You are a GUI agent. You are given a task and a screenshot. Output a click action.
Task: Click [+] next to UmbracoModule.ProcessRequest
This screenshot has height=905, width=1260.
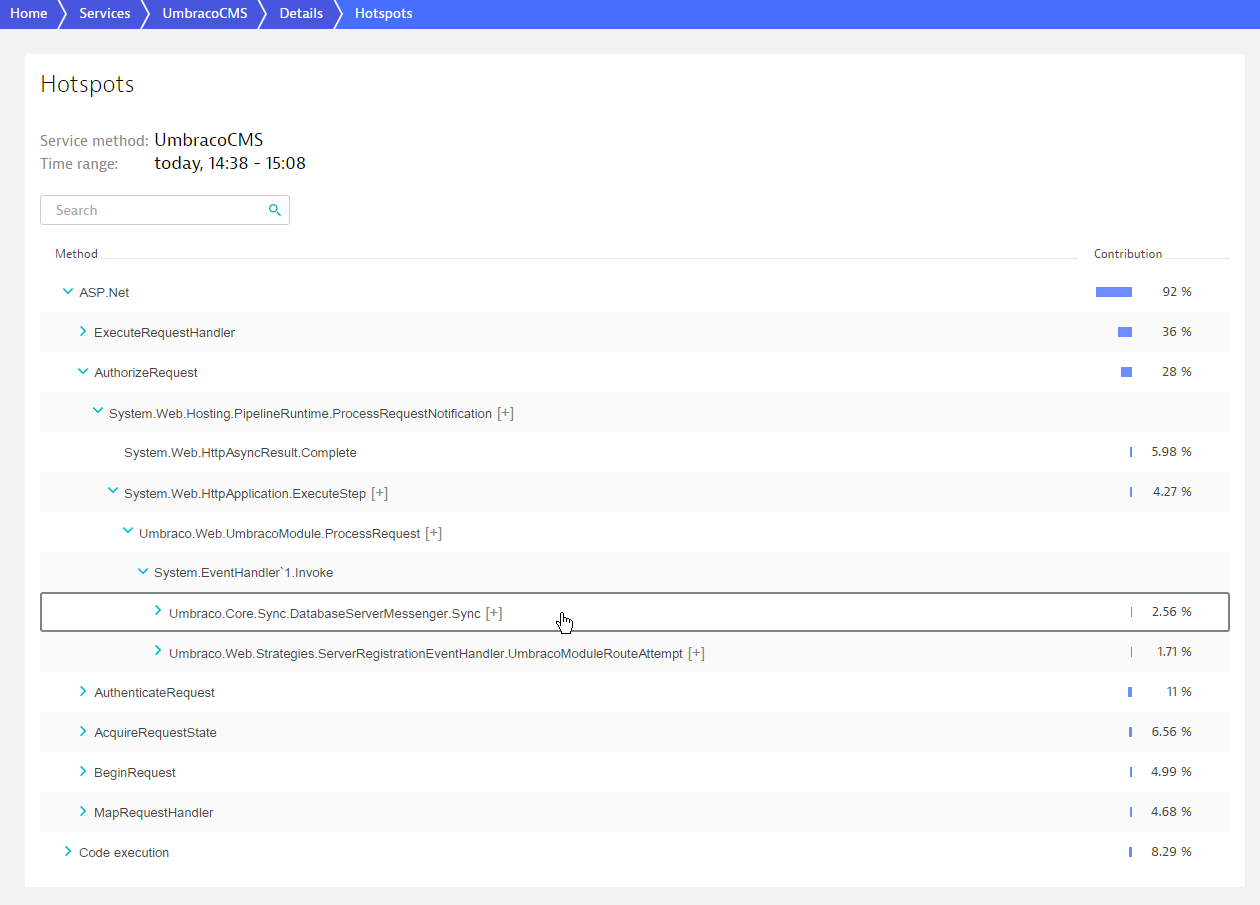[434, 533]
